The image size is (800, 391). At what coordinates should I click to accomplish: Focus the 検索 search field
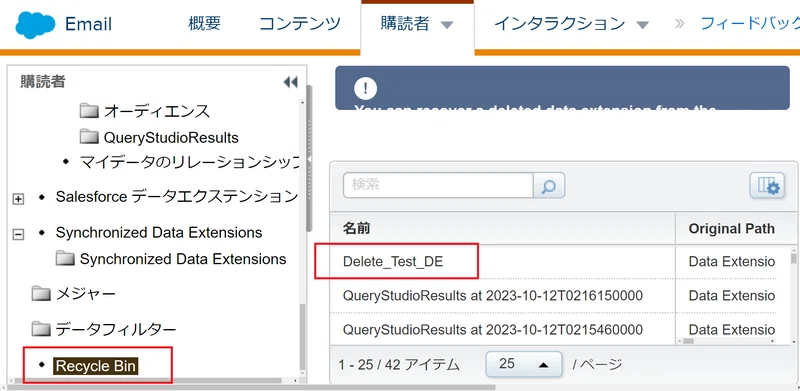point(438,185)
